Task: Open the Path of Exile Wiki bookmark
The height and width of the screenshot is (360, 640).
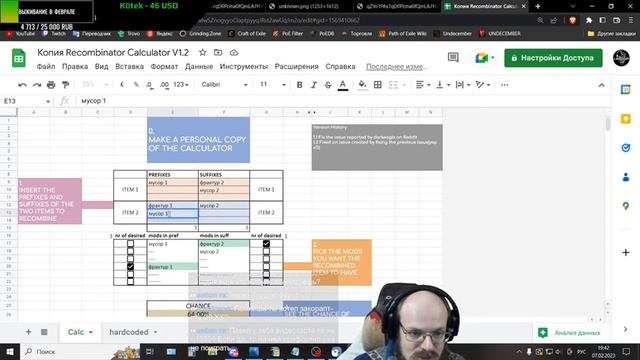Action: coord(403,33)
